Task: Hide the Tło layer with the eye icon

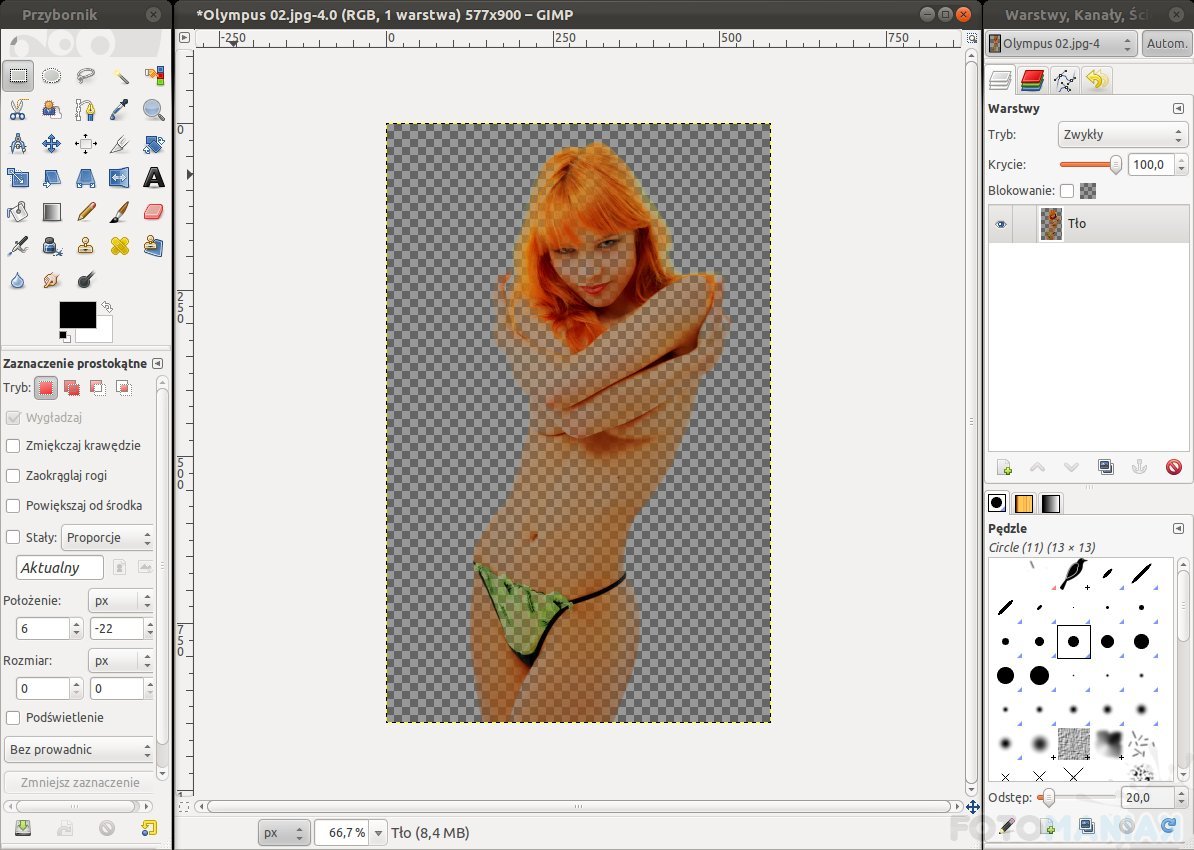Action: pos(1000,224)
